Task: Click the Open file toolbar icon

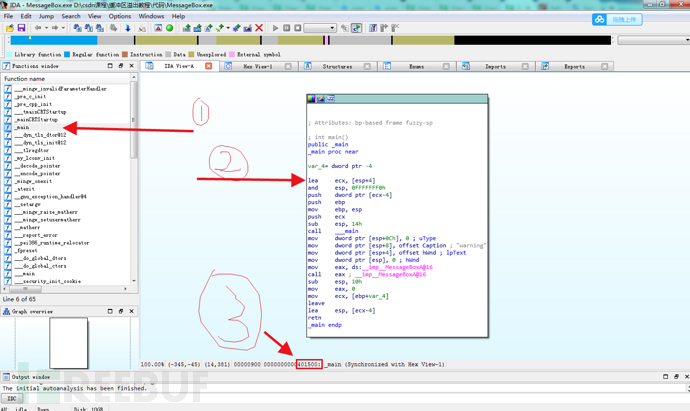Action: point(10,28)
